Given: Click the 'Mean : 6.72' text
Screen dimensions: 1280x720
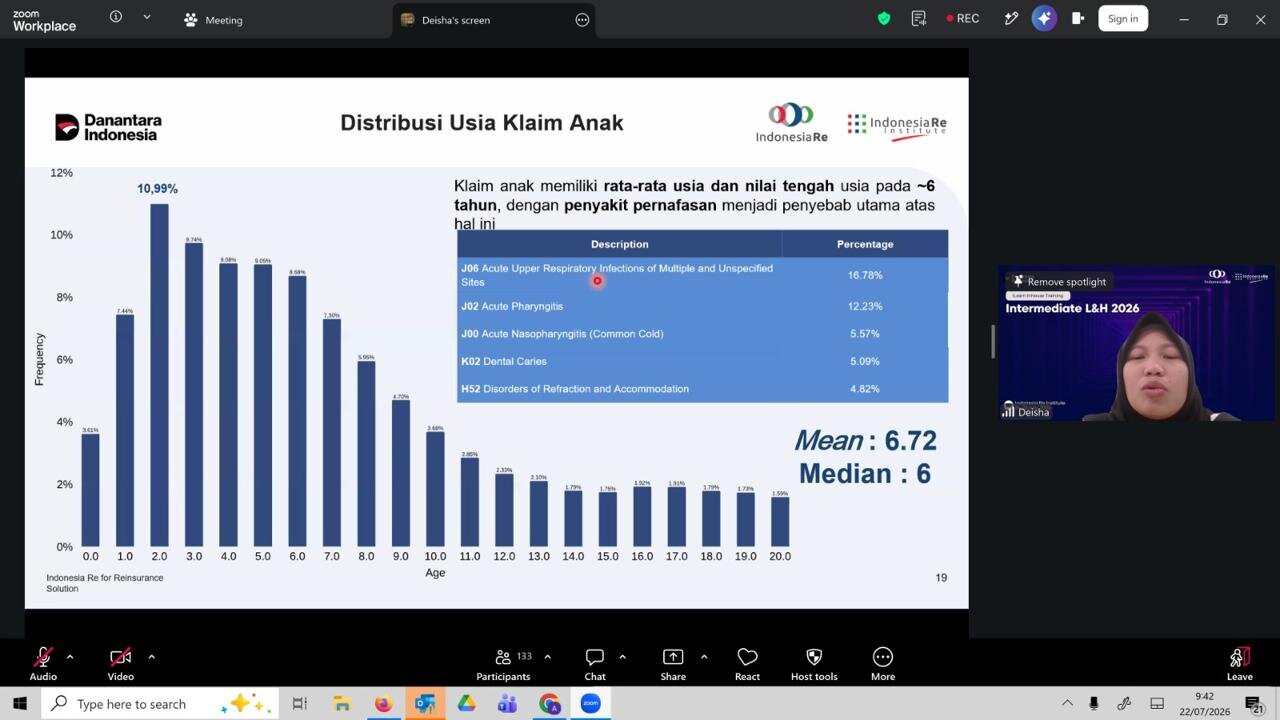Looking at the screenshot, I should point(865,441).
